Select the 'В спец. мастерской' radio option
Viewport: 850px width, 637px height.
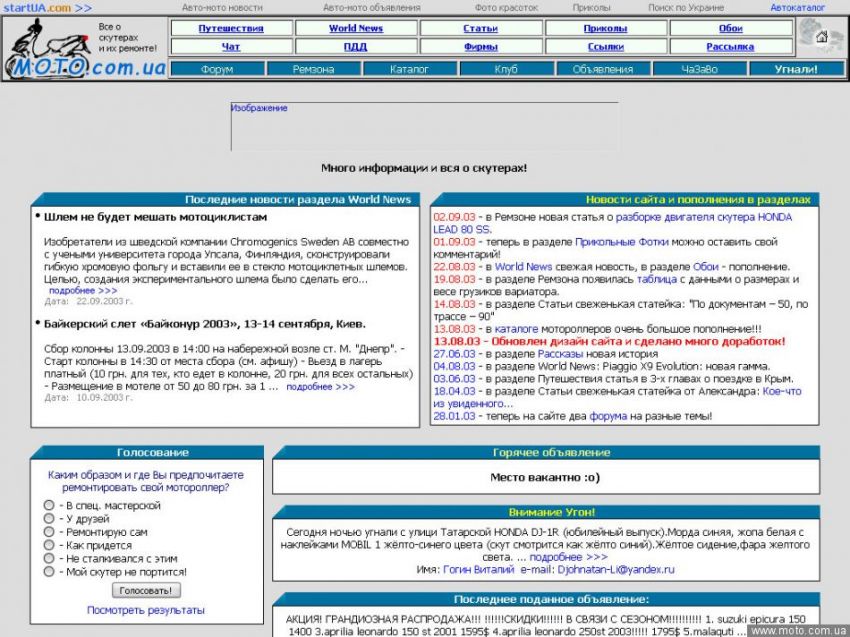(49, 506)
